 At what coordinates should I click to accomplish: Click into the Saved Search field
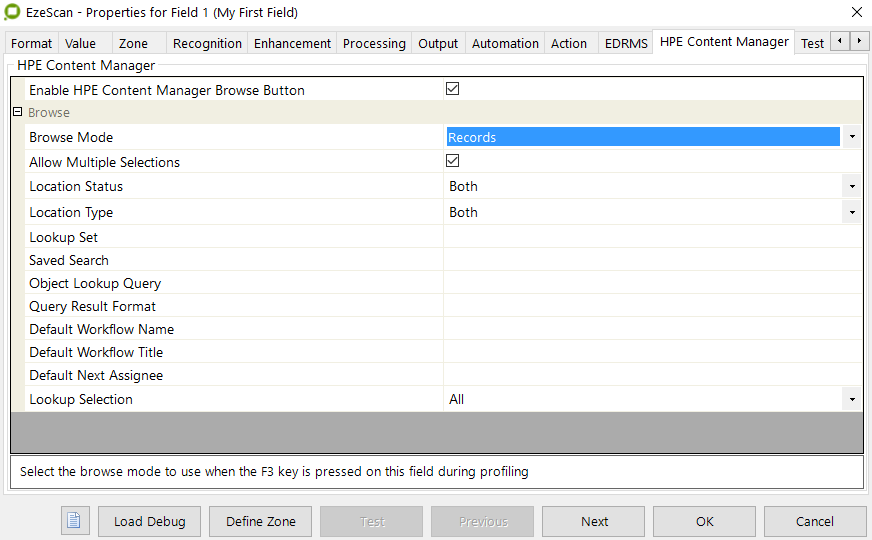[650, 260]
